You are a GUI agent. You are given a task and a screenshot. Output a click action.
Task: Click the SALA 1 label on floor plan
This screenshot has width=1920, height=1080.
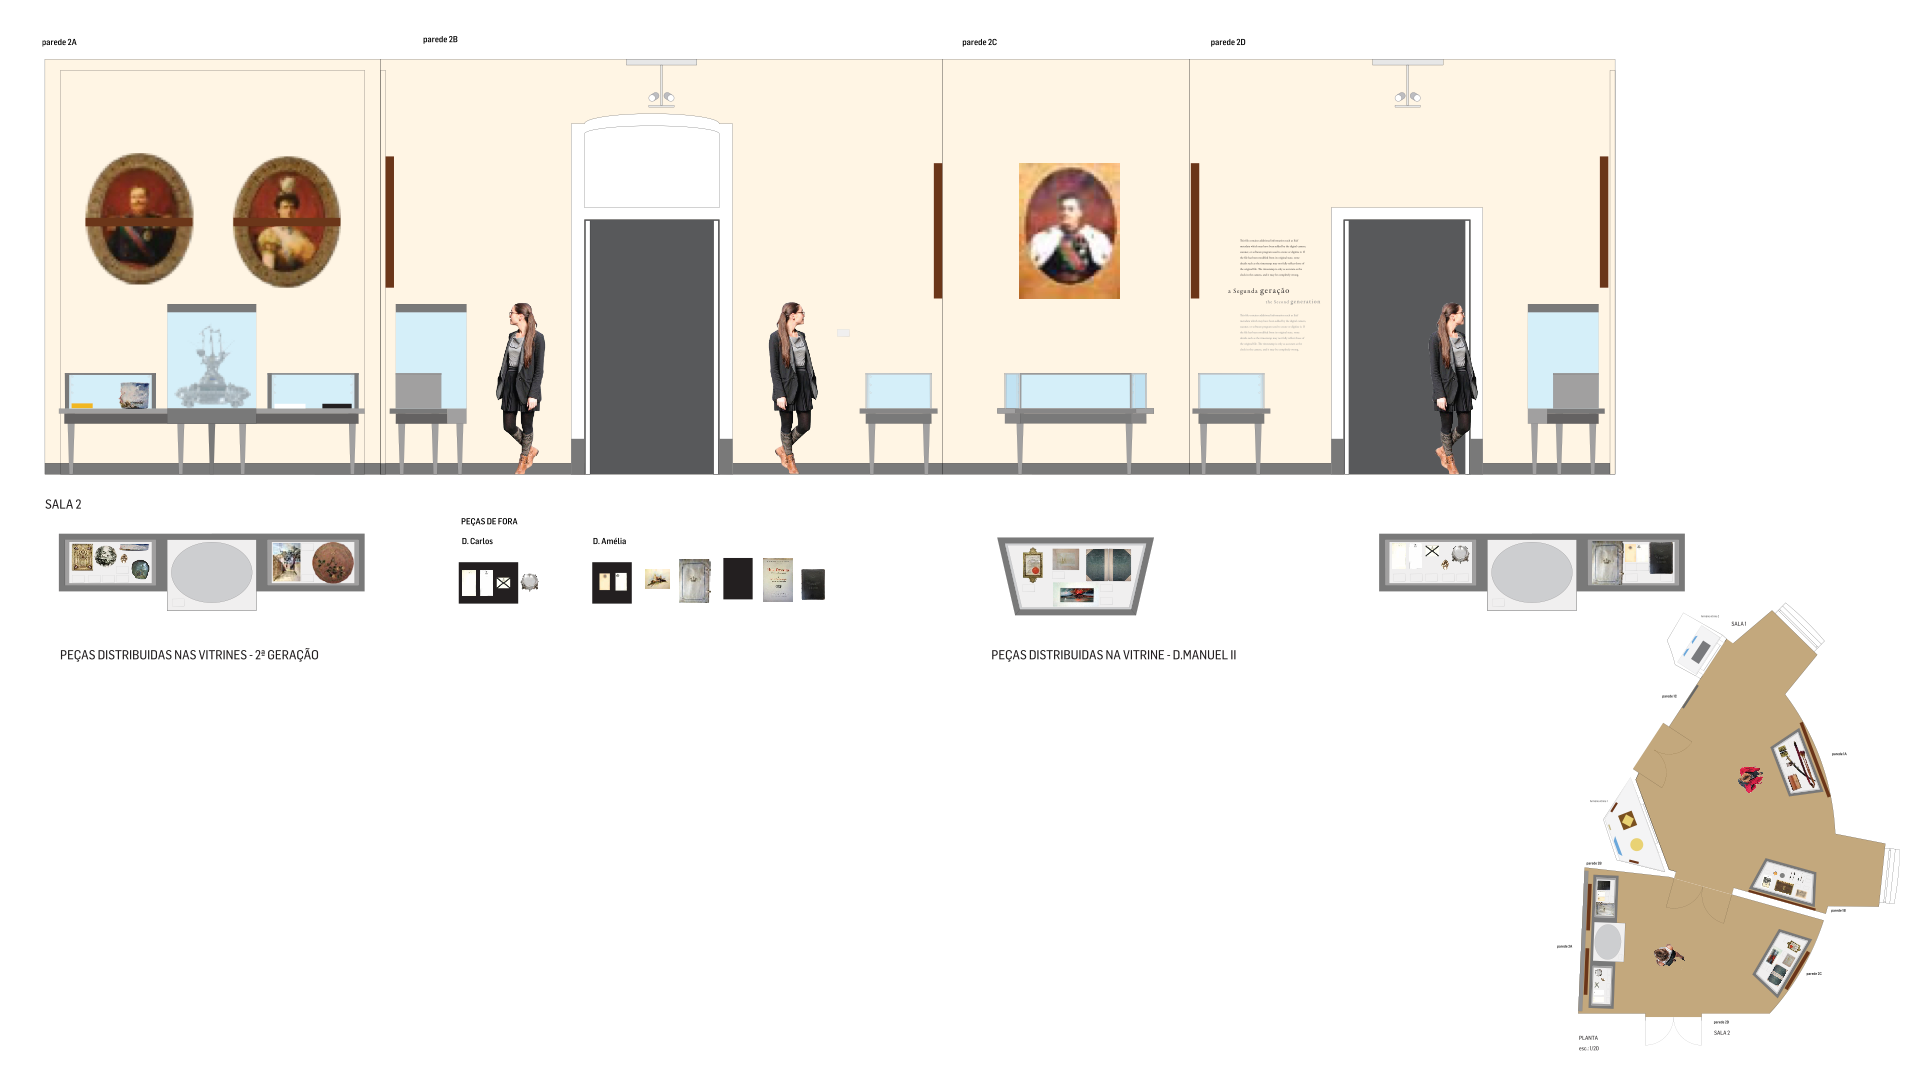click(x=1738, y=624)
